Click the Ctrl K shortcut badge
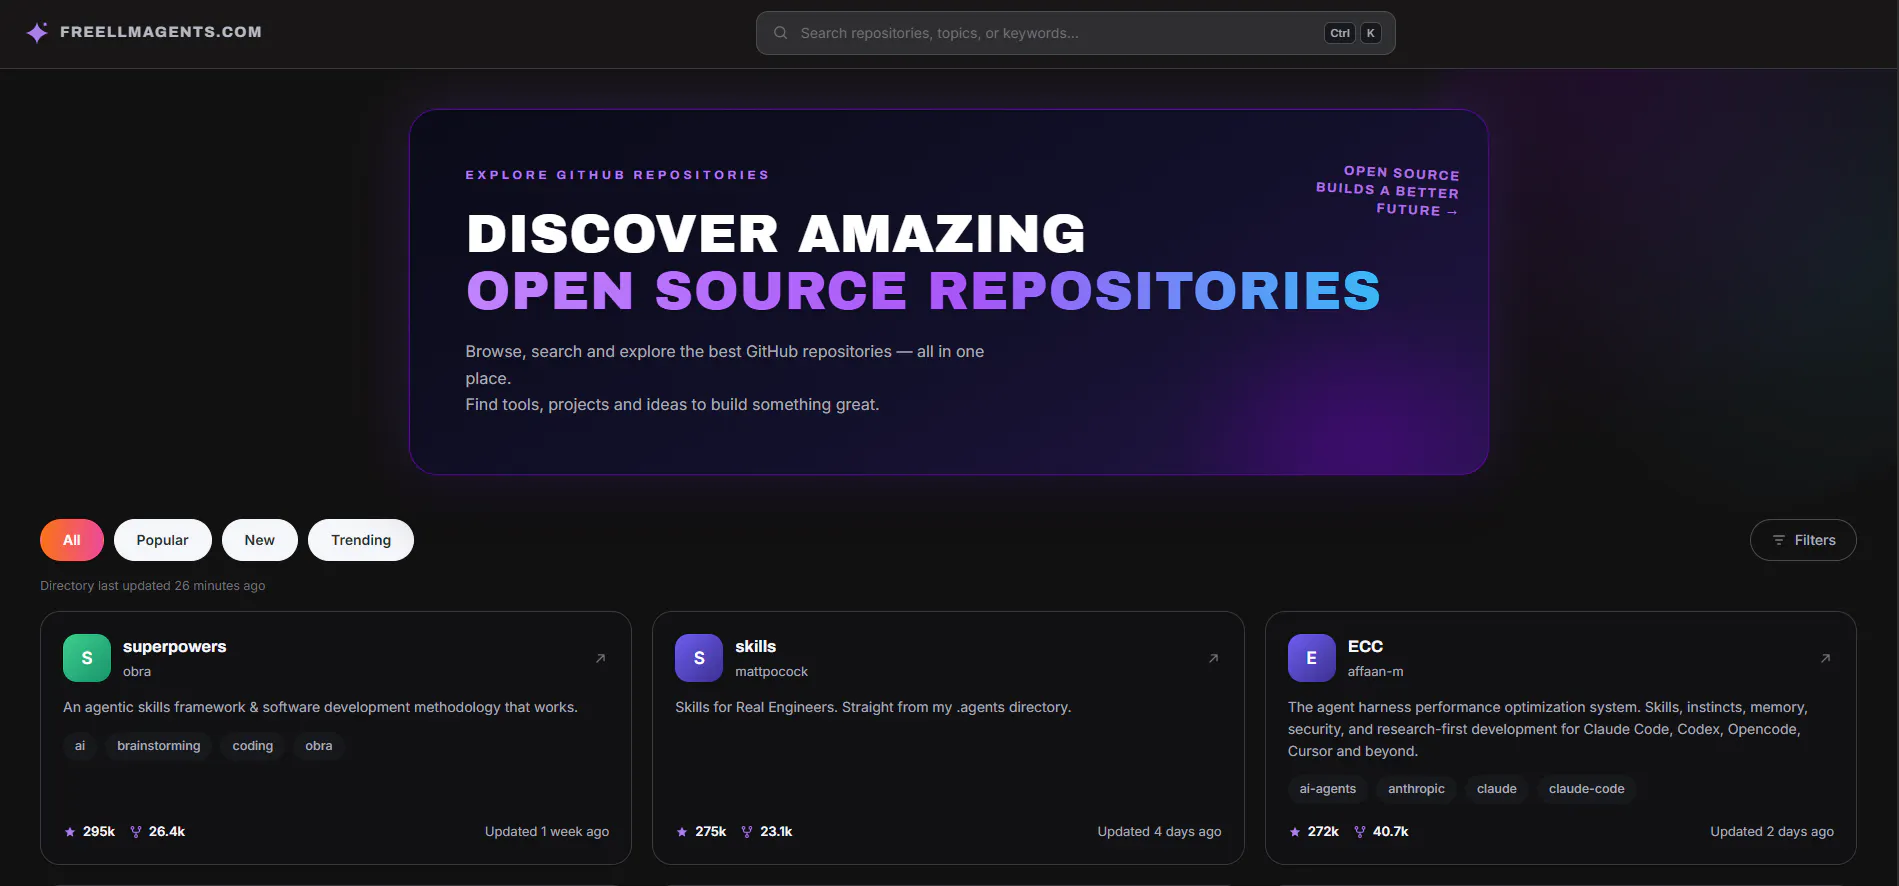The image size is (1899, 886). tap(1354, 33)
